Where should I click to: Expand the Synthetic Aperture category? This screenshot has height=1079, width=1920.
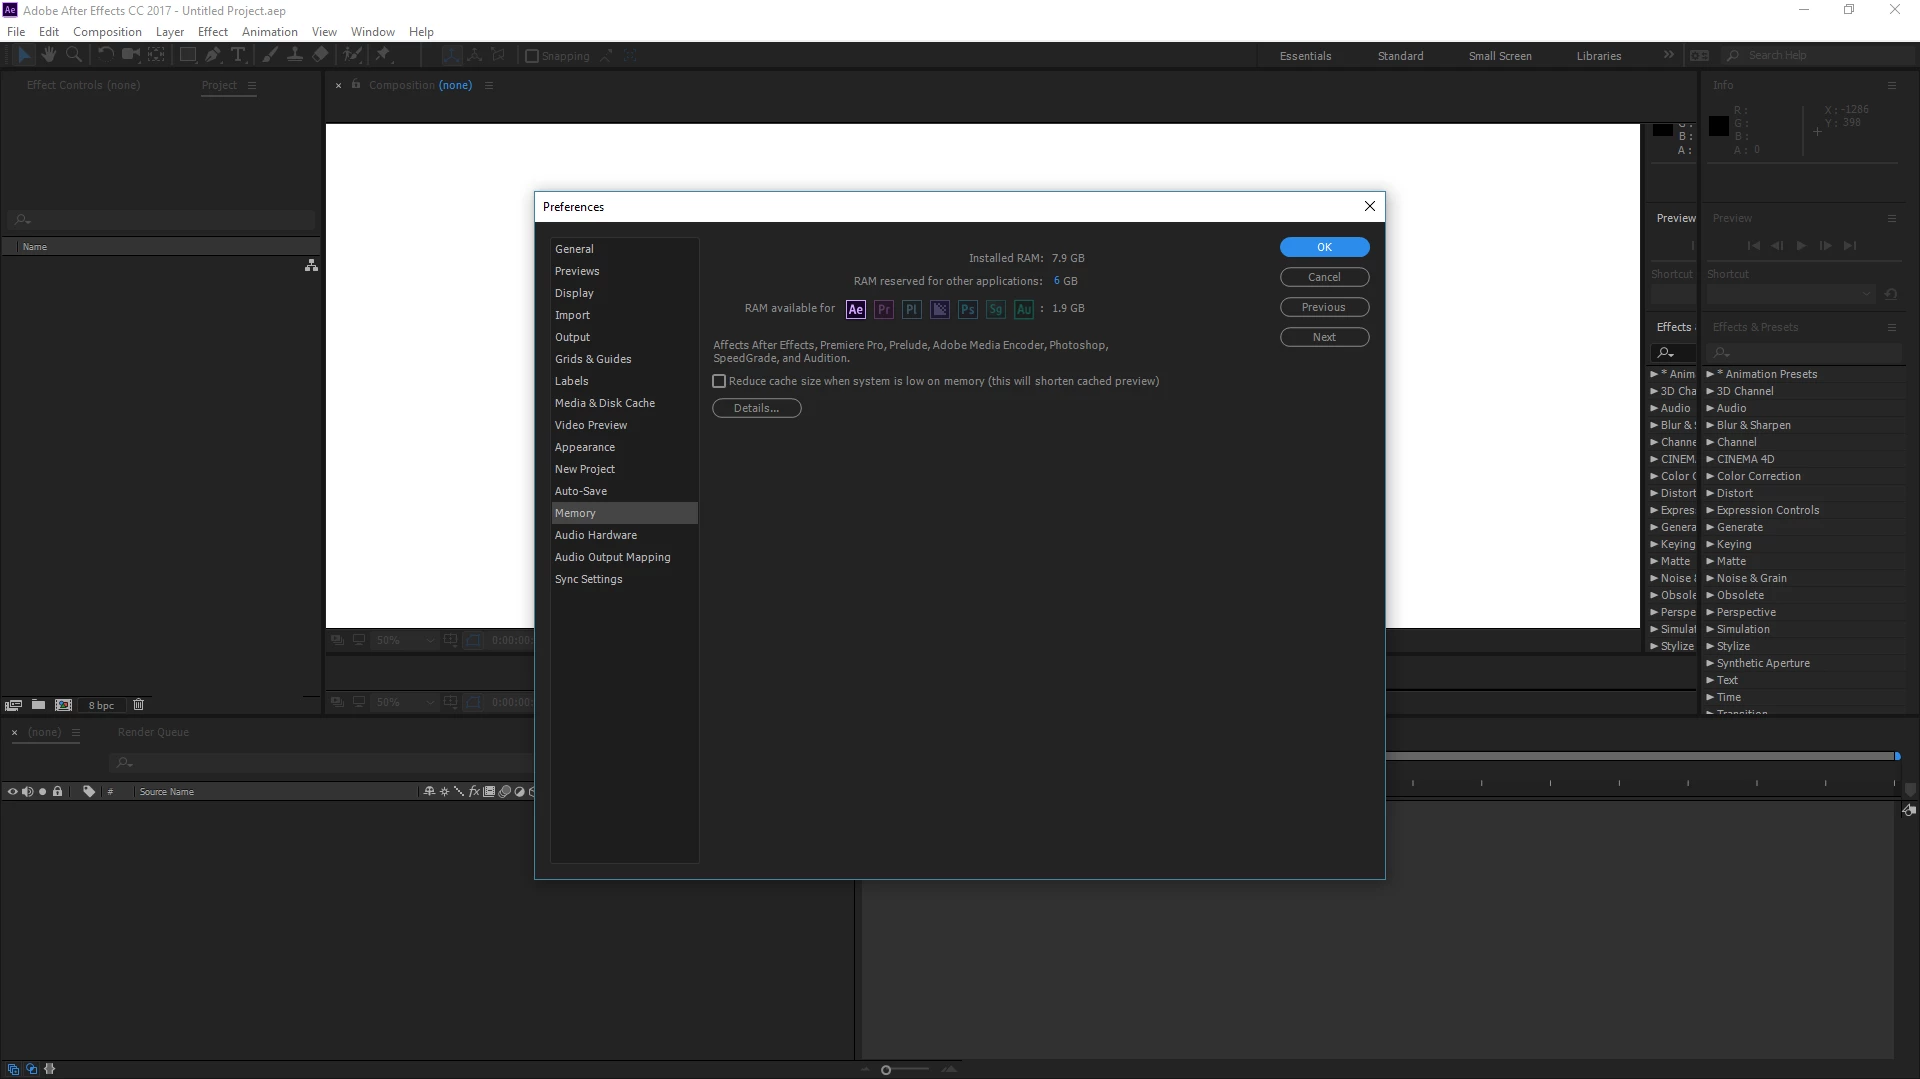[1710, 663]
